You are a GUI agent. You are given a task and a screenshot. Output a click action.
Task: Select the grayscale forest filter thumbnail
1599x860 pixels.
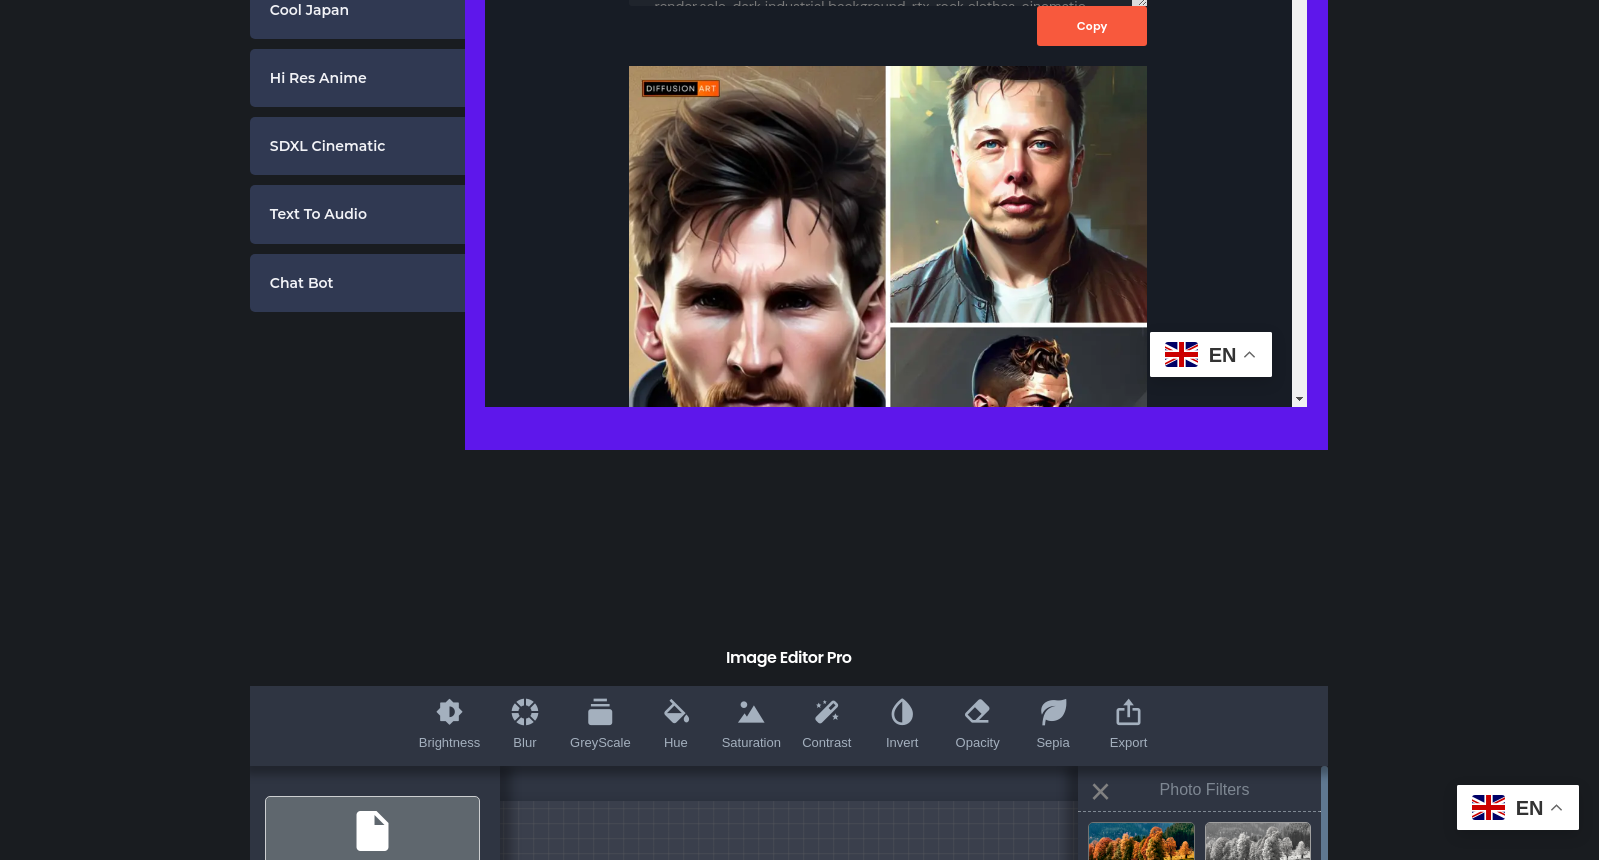click(x=1258, y=841)
